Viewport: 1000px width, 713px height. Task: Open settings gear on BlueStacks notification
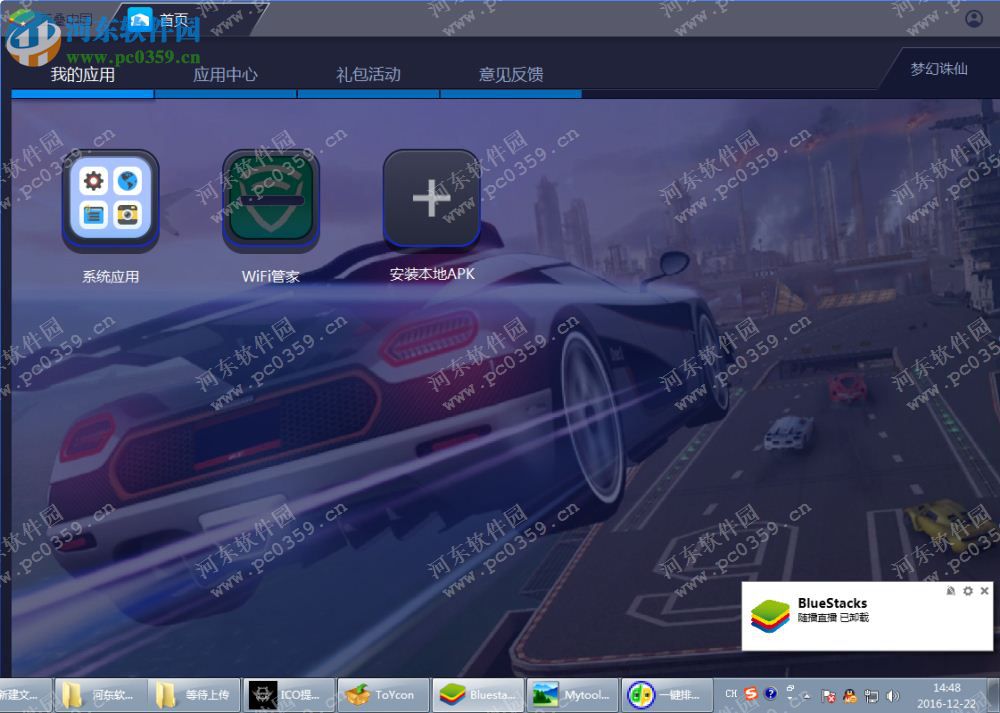coord(967,591)
